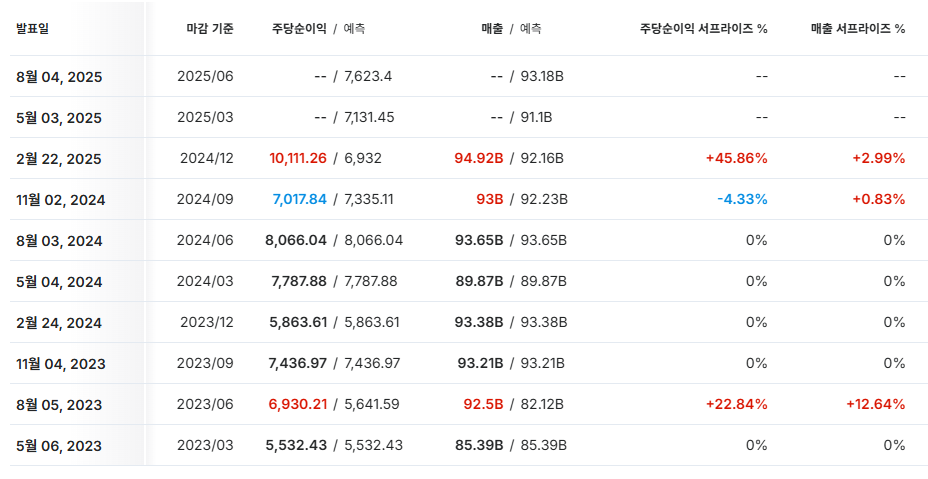
Task: Select the 11월 04, 2023 date cell
Action: 60,364
